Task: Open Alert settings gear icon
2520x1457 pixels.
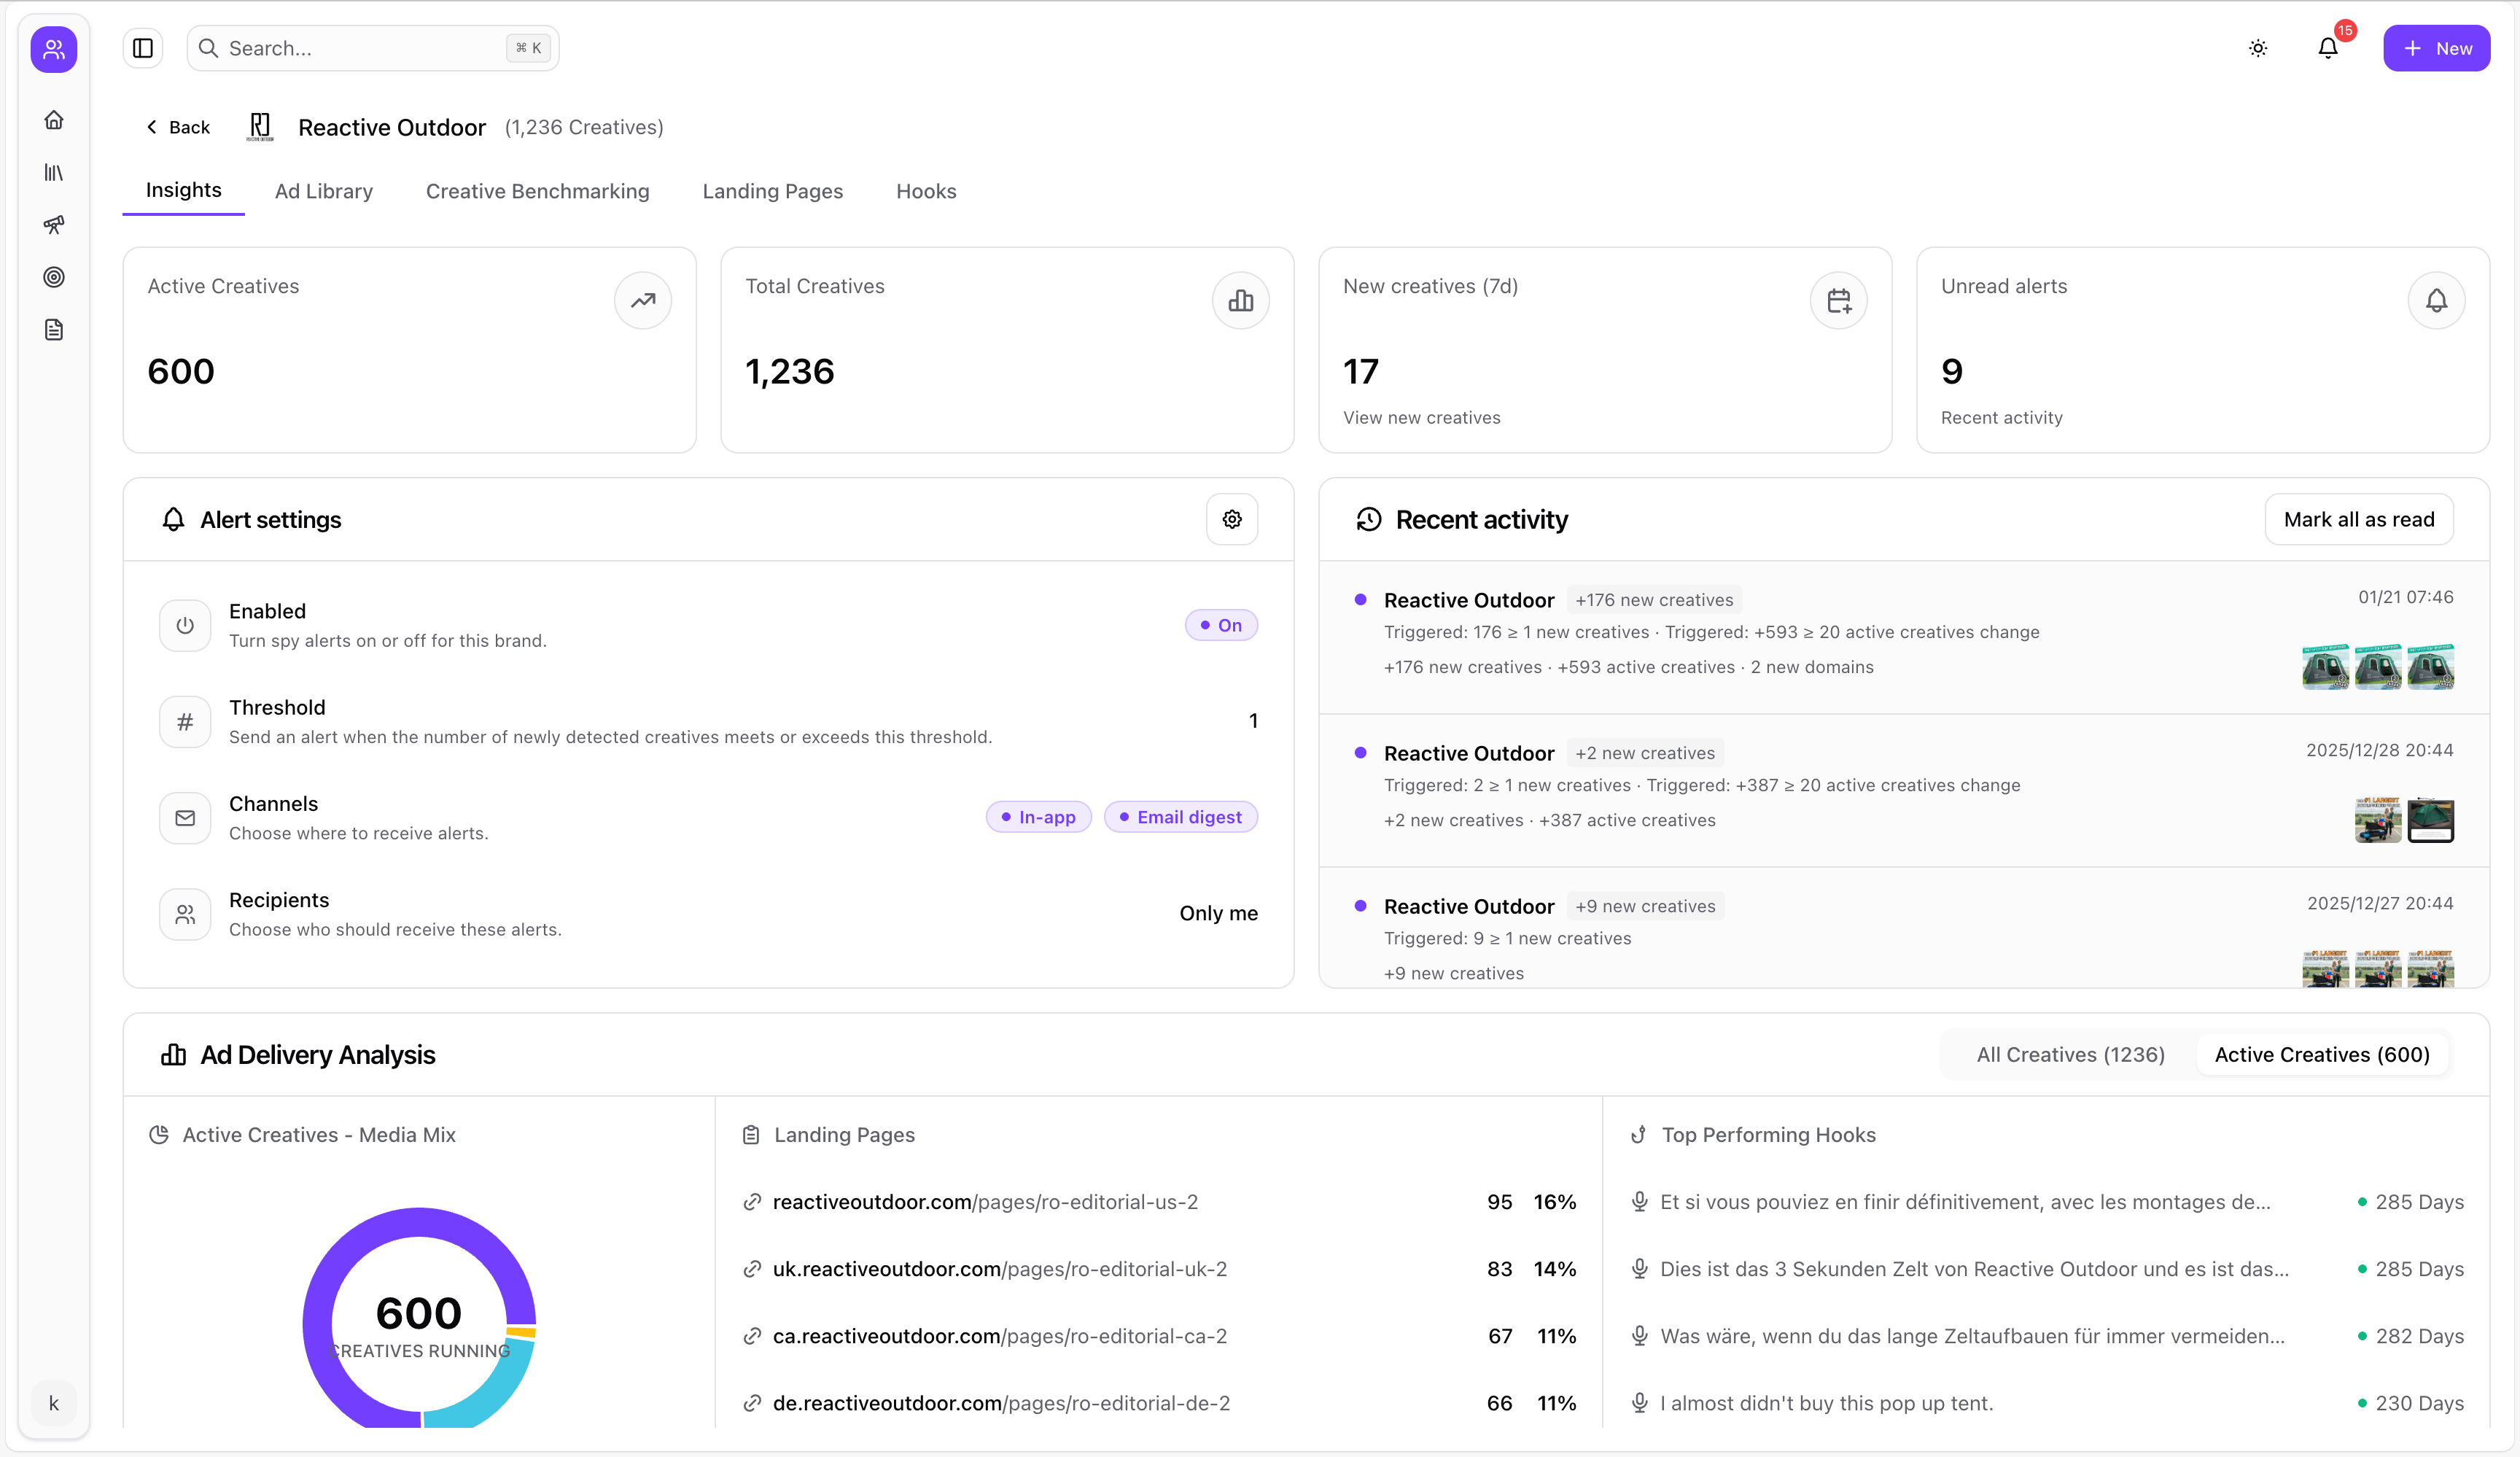Action: pyautogui.click(x=1232, y=519)
